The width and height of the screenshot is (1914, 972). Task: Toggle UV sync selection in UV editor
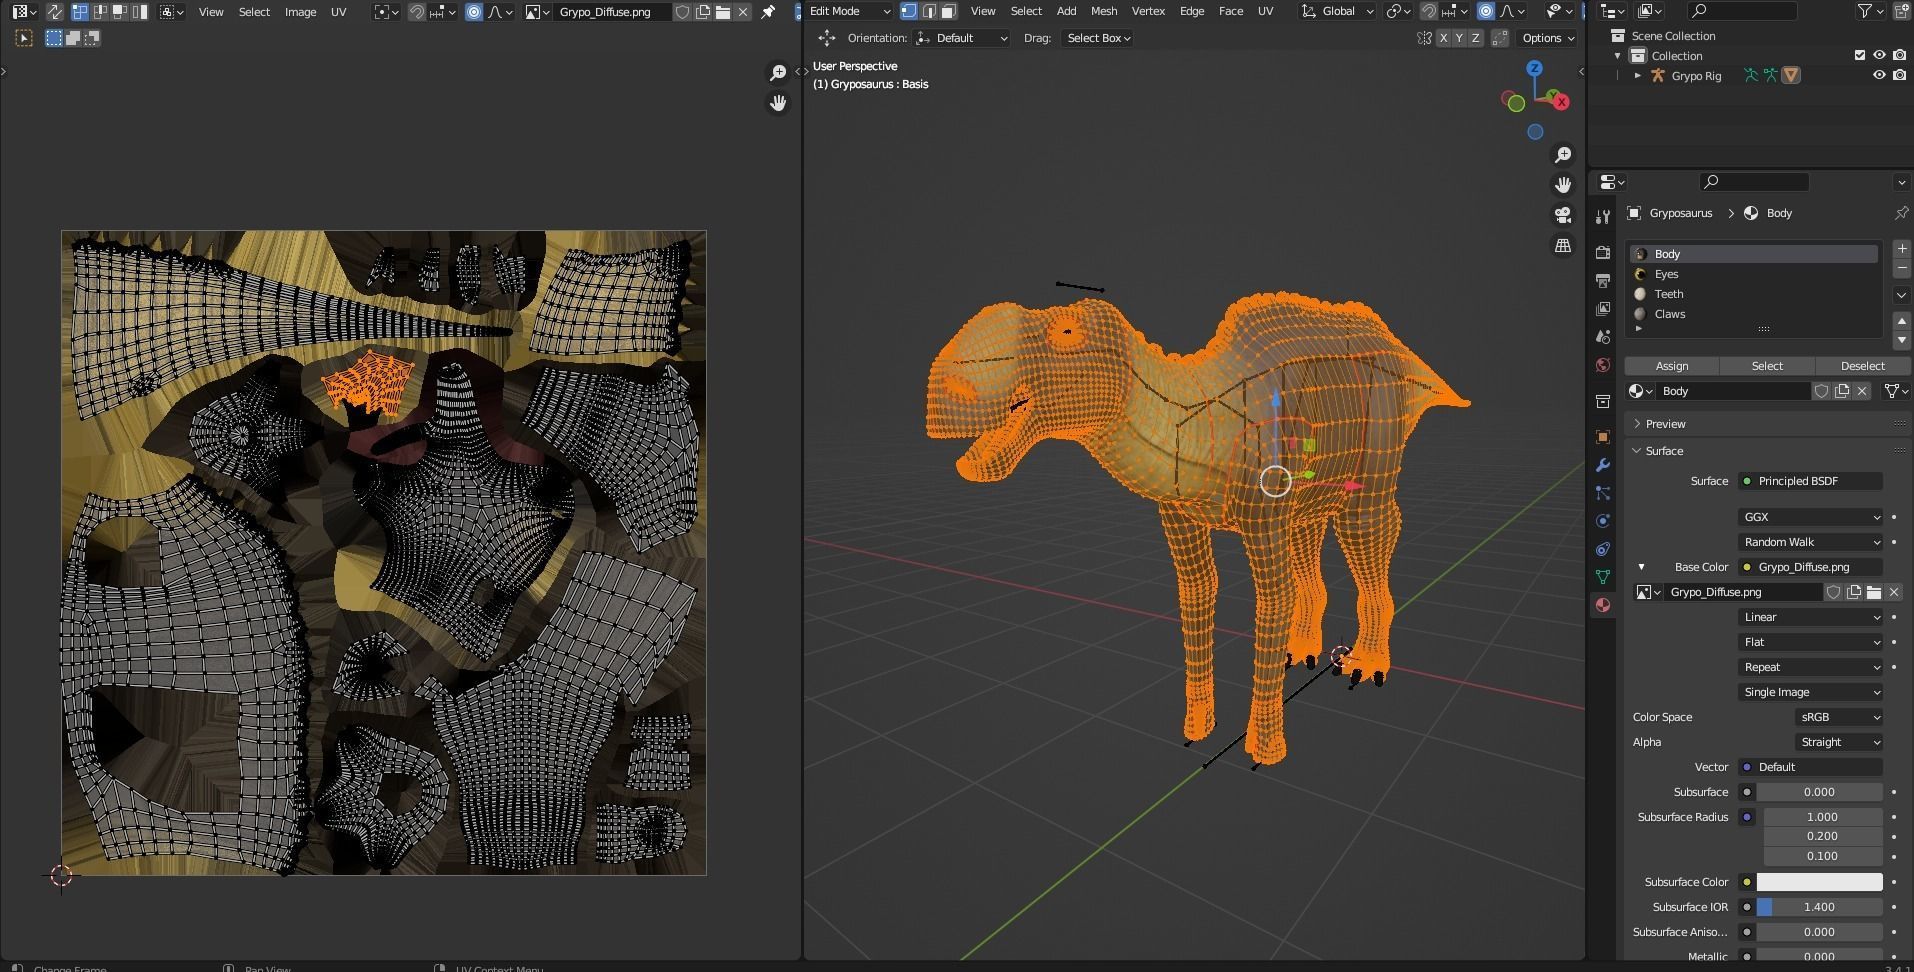coord(54,12)
